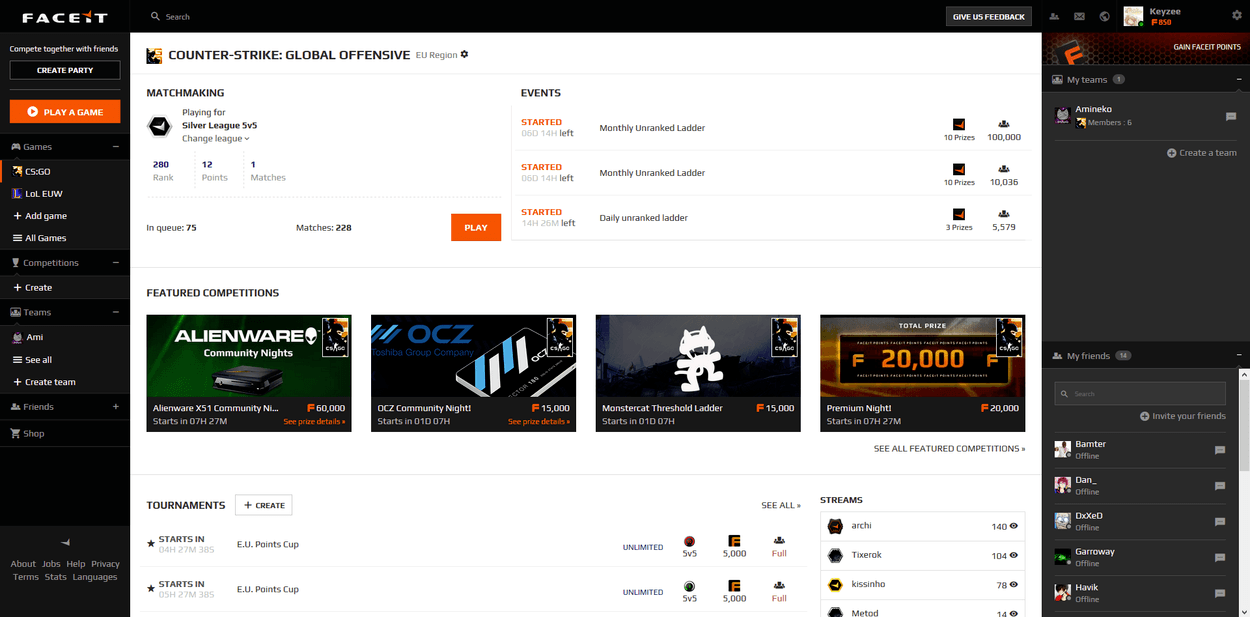Click Amineko team avatar

1063,115
